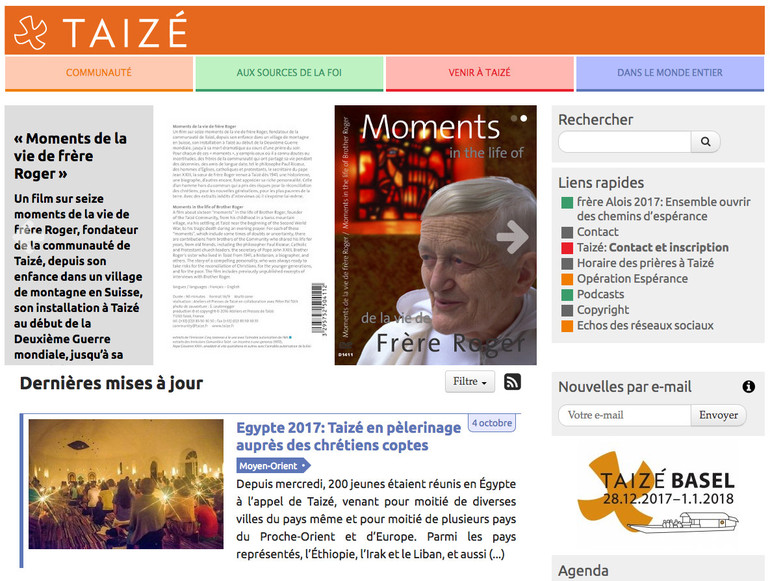Image resolution: width=770 pixels, height=581 pixels.
Task: Open the RSS feed icon
Action: (512, 382)
